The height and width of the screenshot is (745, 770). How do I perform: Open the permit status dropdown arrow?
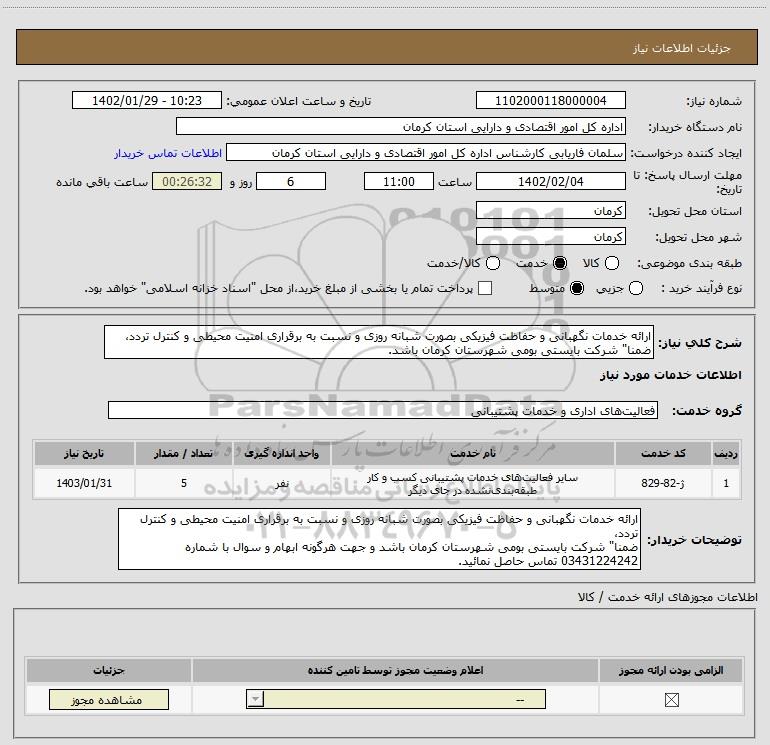coord(255,699)
